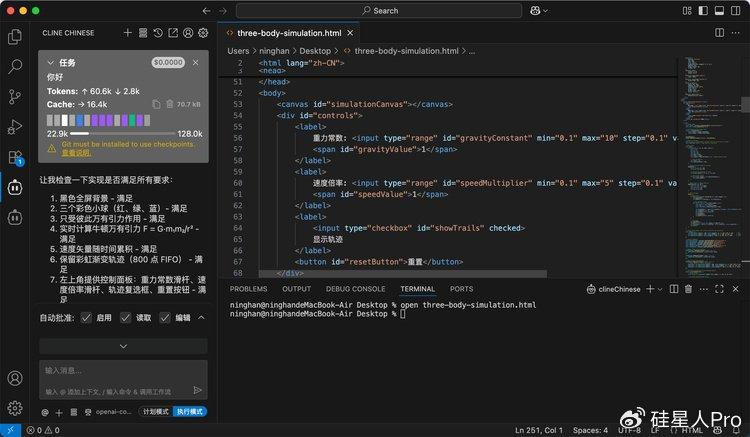Screen dimensions: 750x437
Task: Switch to the PROBLEMS tab
Action: pos(248,289)
